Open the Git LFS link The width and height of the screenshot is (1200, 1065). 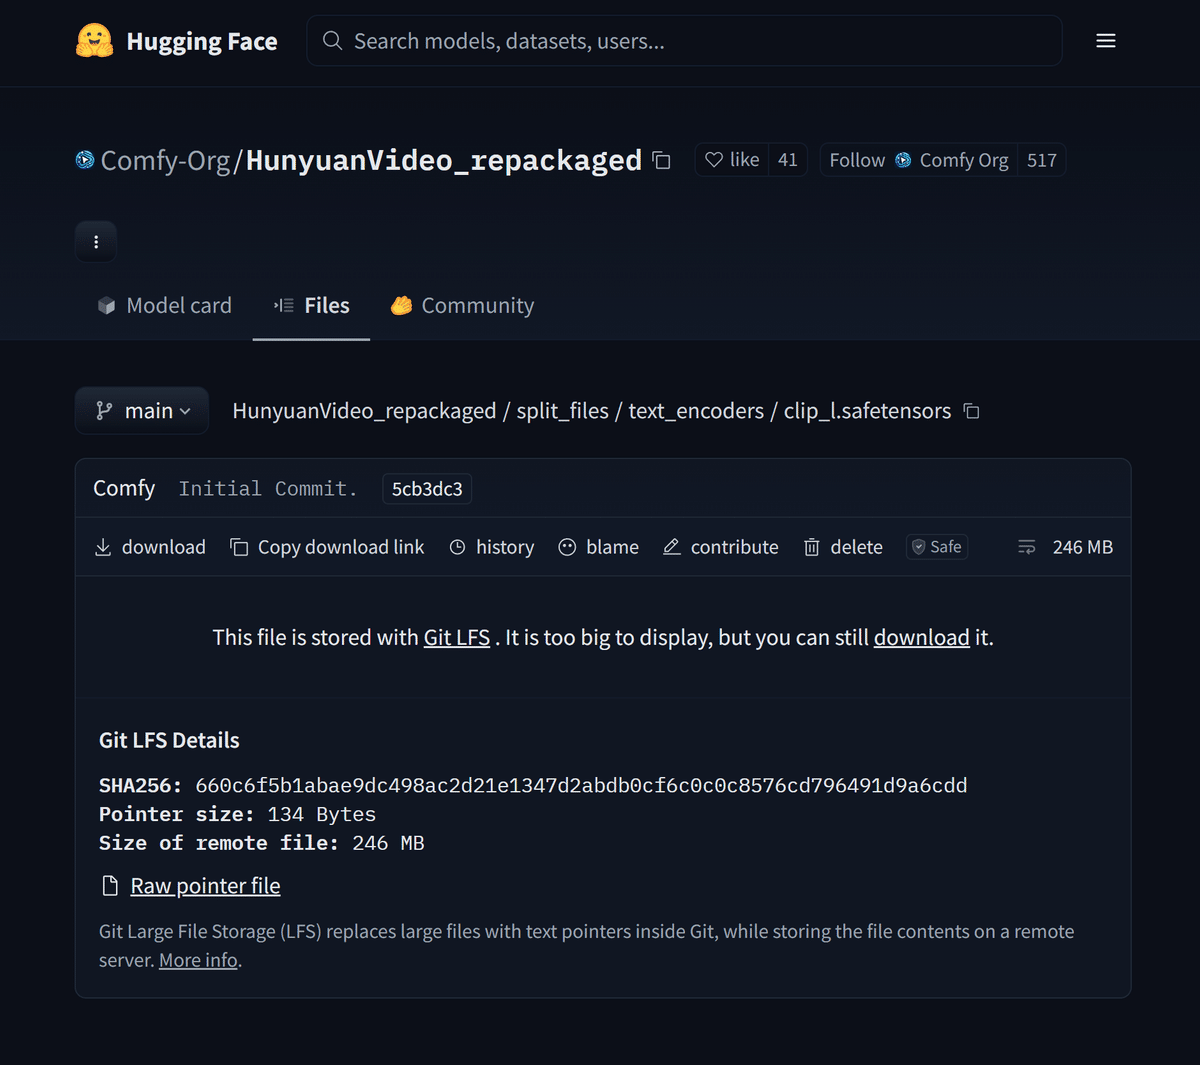click(x=457, y=638)
